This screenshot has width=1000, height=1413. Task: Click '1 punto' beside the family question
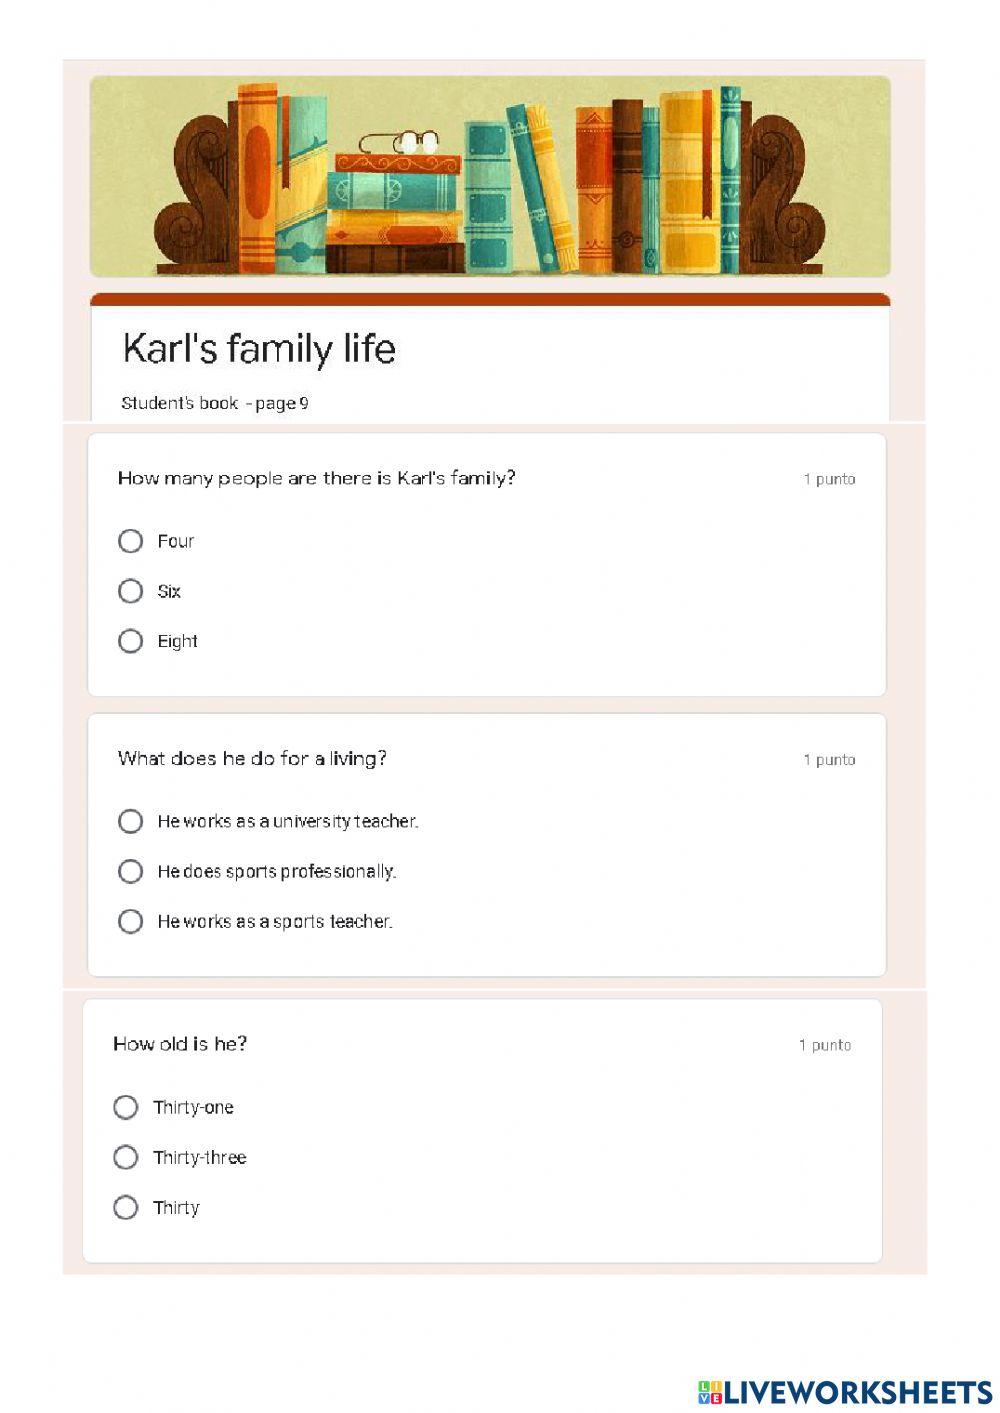(829, 479)
